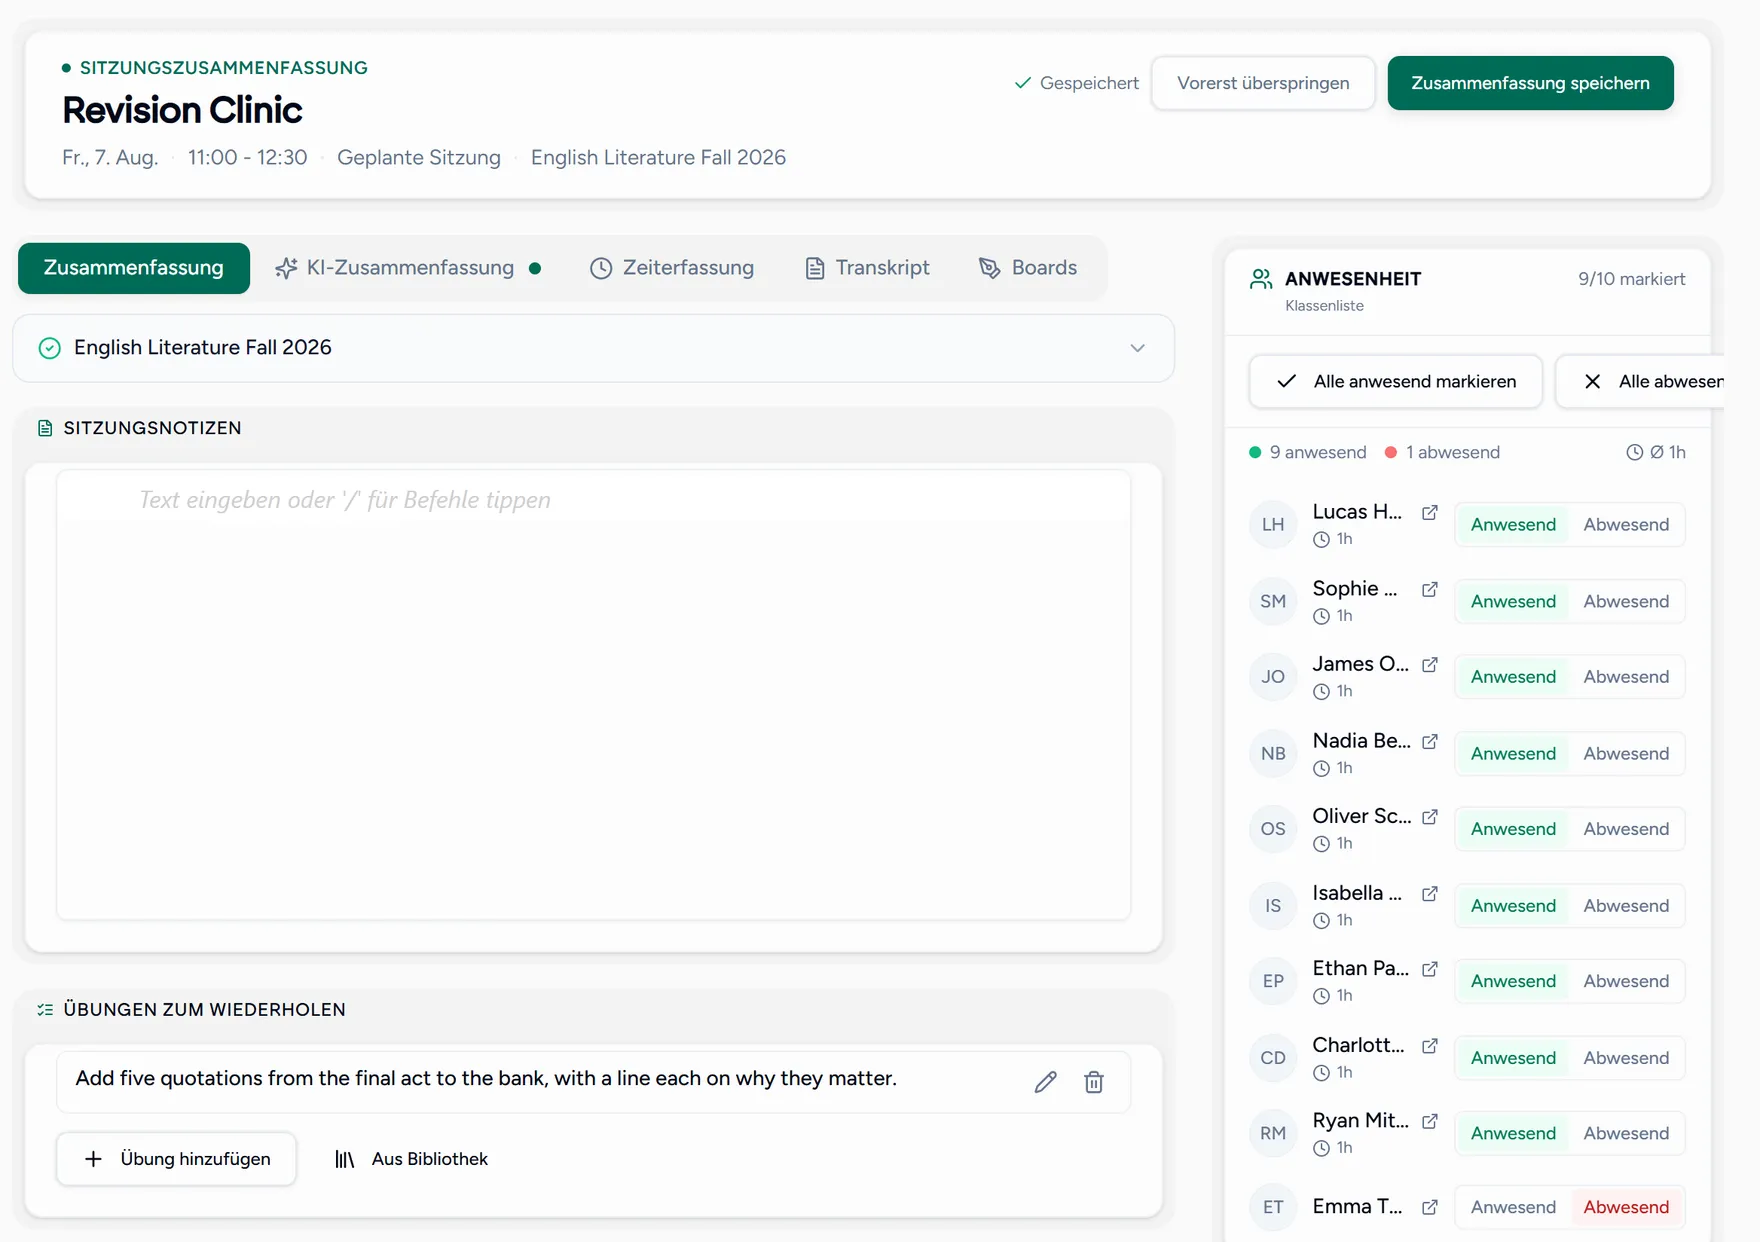The height and width of the screenshot is (1242, 1760).
Task: Click Vorerst überspringen button
Action: click(x=1263, y=83)
